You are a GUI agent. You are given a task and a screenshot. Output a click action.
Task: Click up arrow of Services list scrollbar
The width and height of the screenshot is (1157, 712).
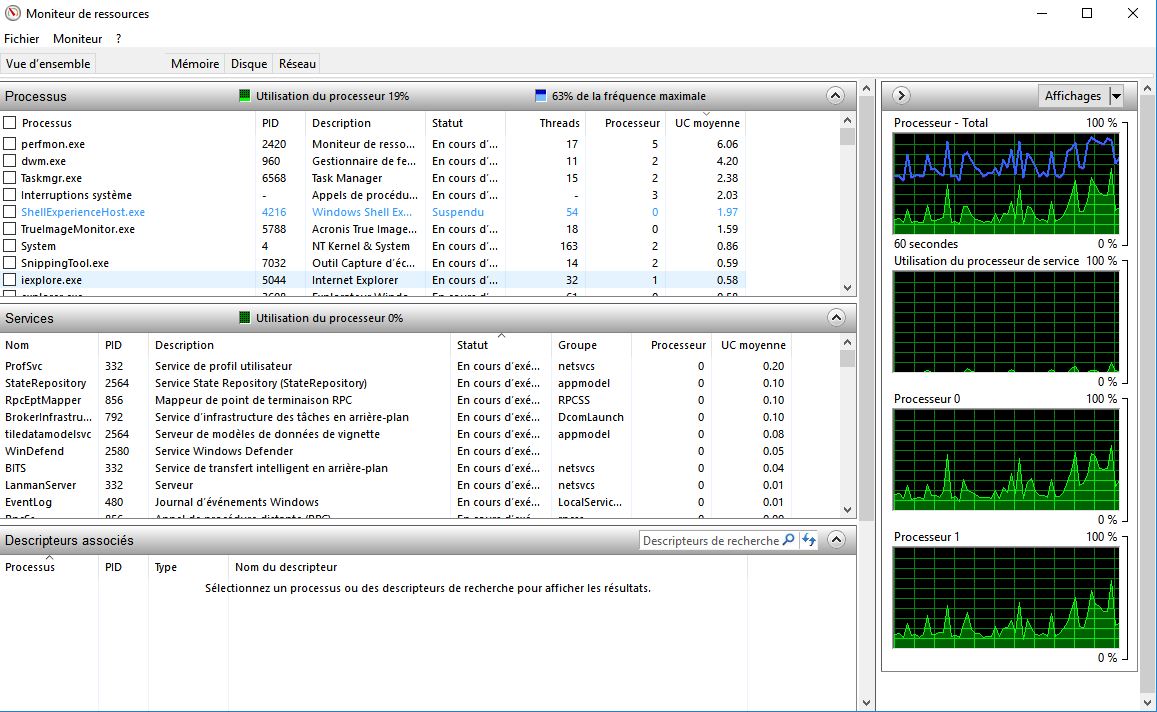847,342
